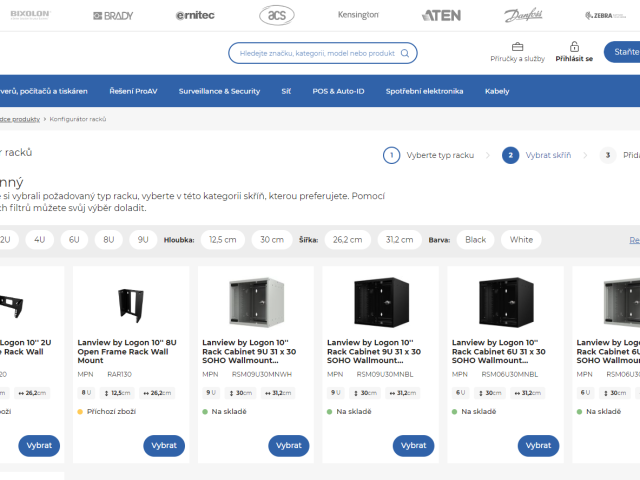The height and width of the screenshot is (480, 640).
Task: Open the black 9U Rack Cabinet image
Action: coord(381,302)
